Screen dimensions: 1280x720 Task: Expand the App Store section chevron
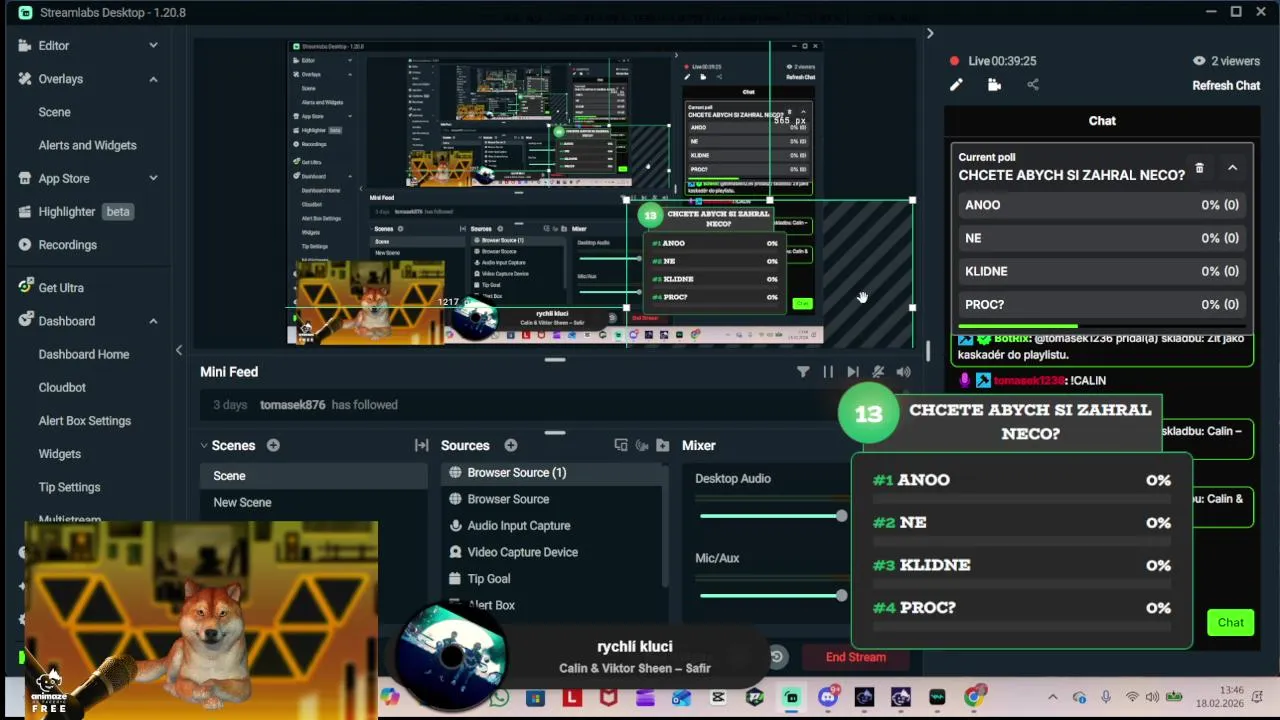pyautogui.click(x=153, y=178)
